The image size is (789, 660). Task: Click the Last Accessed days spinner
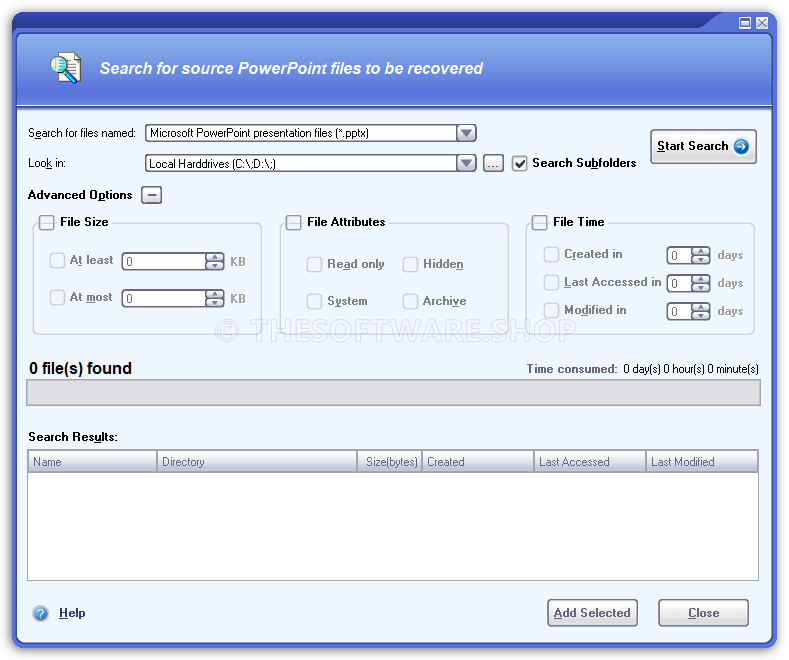[x=700, y=283]
